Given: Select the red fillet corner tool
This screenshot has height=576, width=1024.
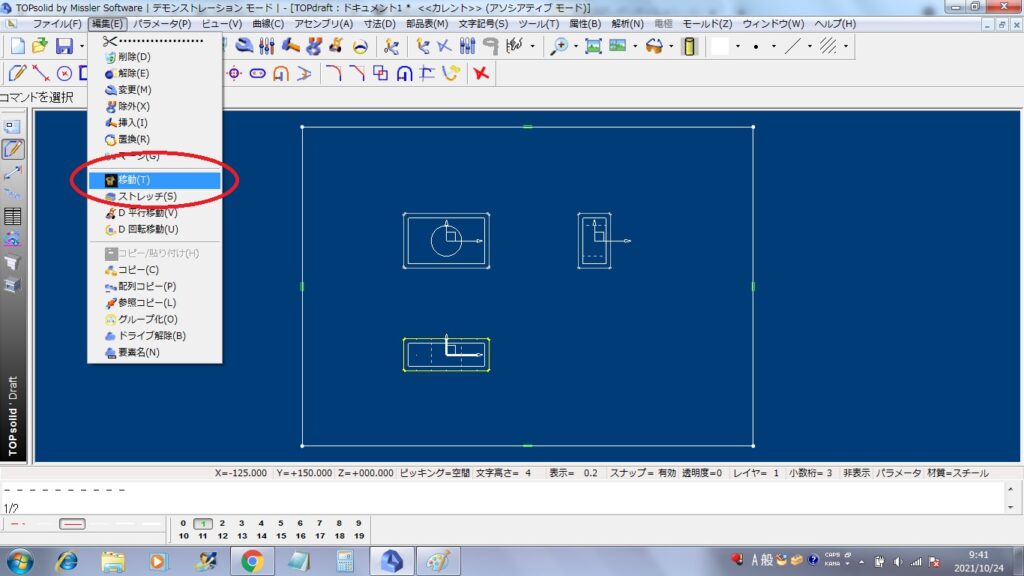Looking at the screenshot, I should 333,73.
